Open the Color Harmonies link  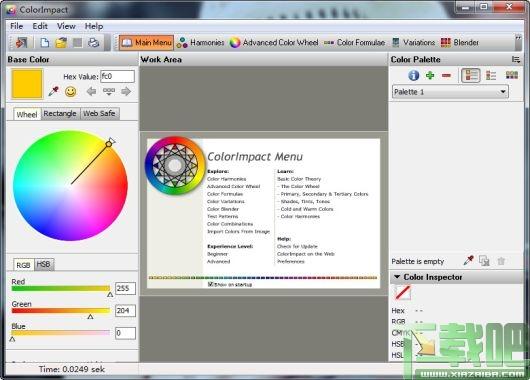tap(226, 179)
